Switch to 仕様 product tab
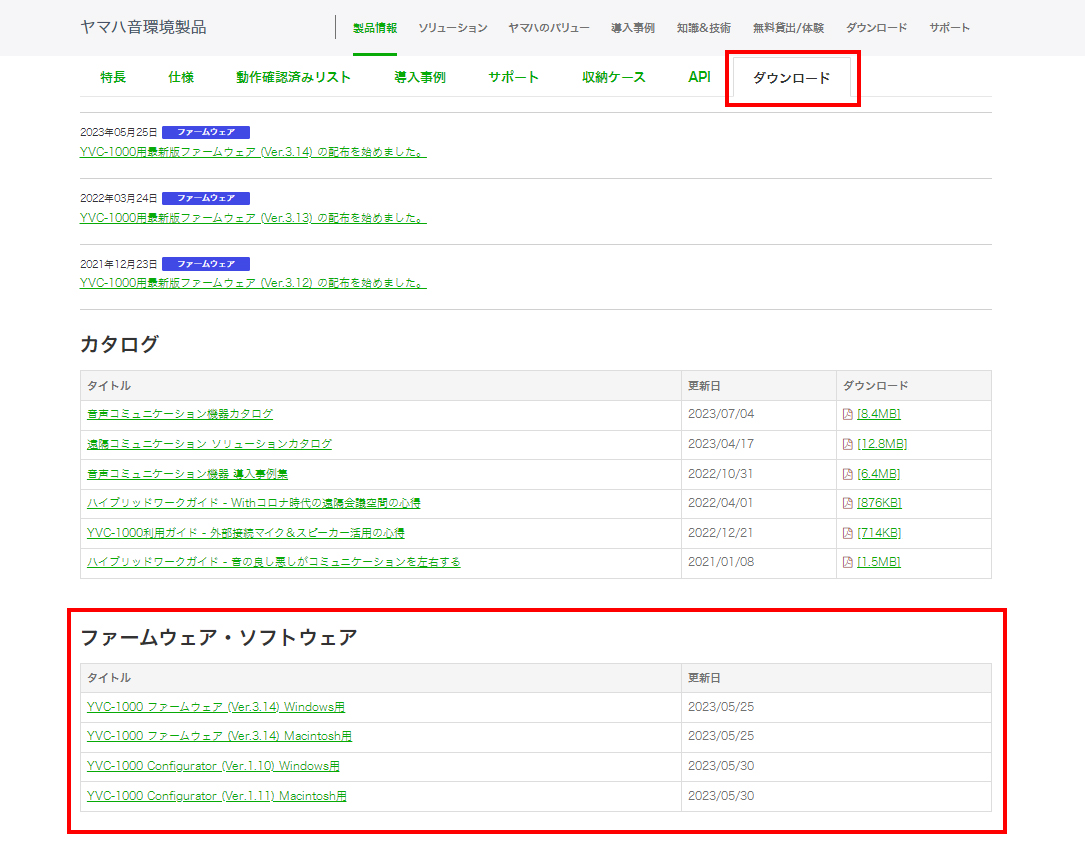Image resolution: width=1085 pixels, height=852 pixels. pos(181,77)
